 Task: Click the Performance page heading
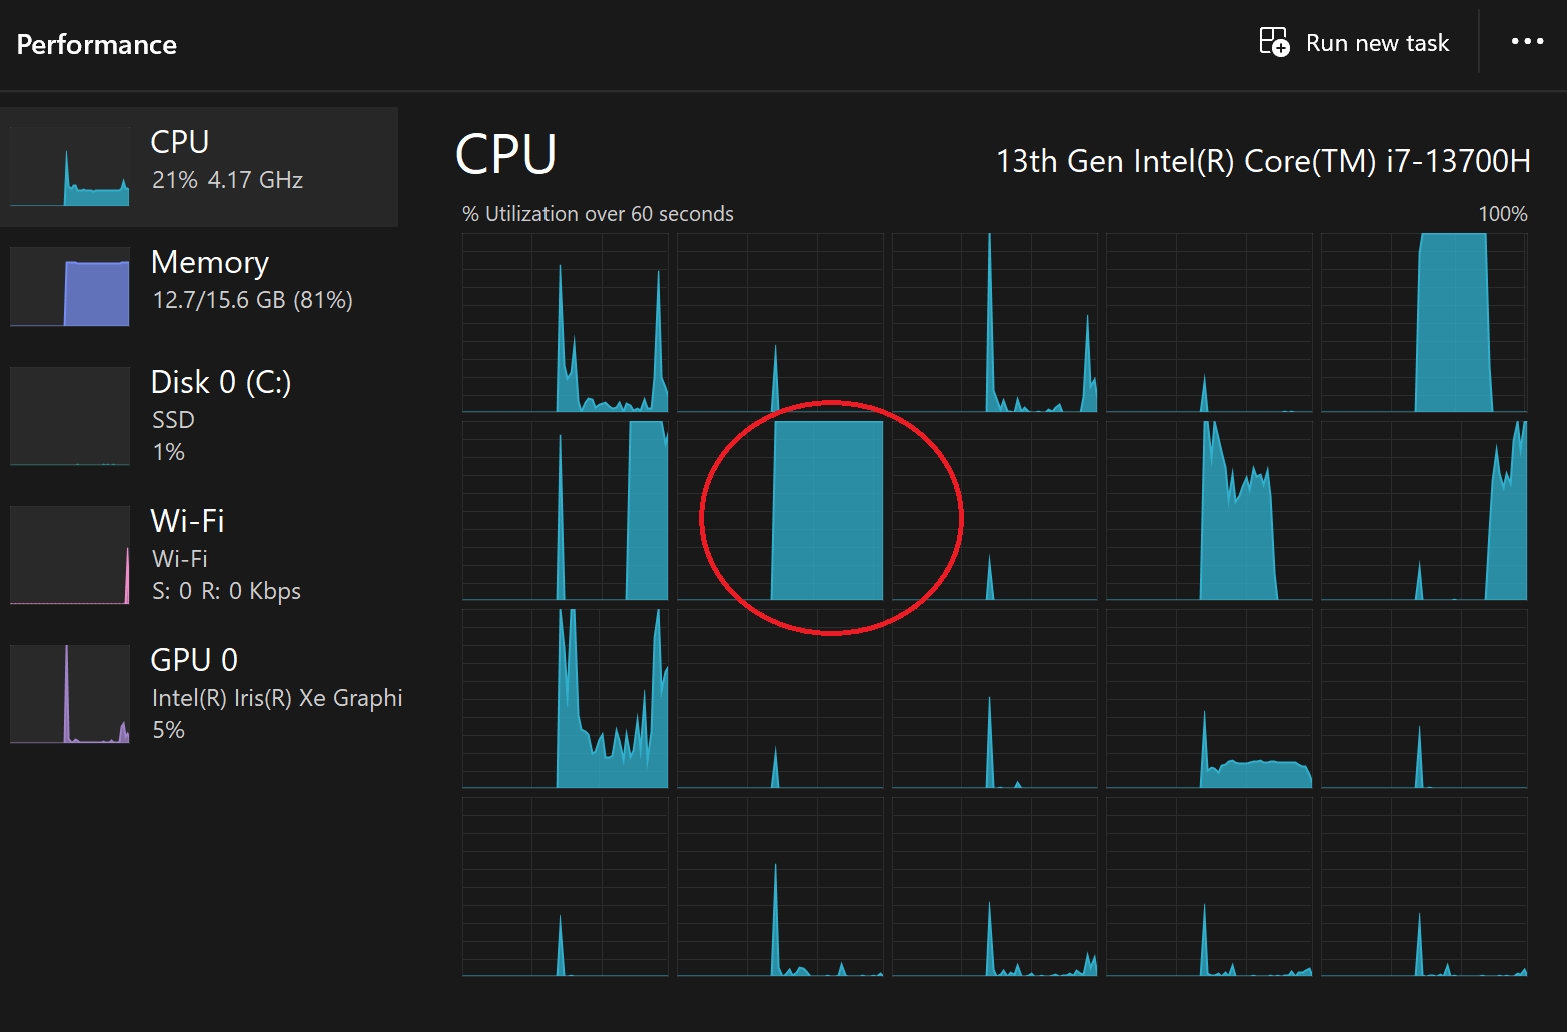coord(97,45)
